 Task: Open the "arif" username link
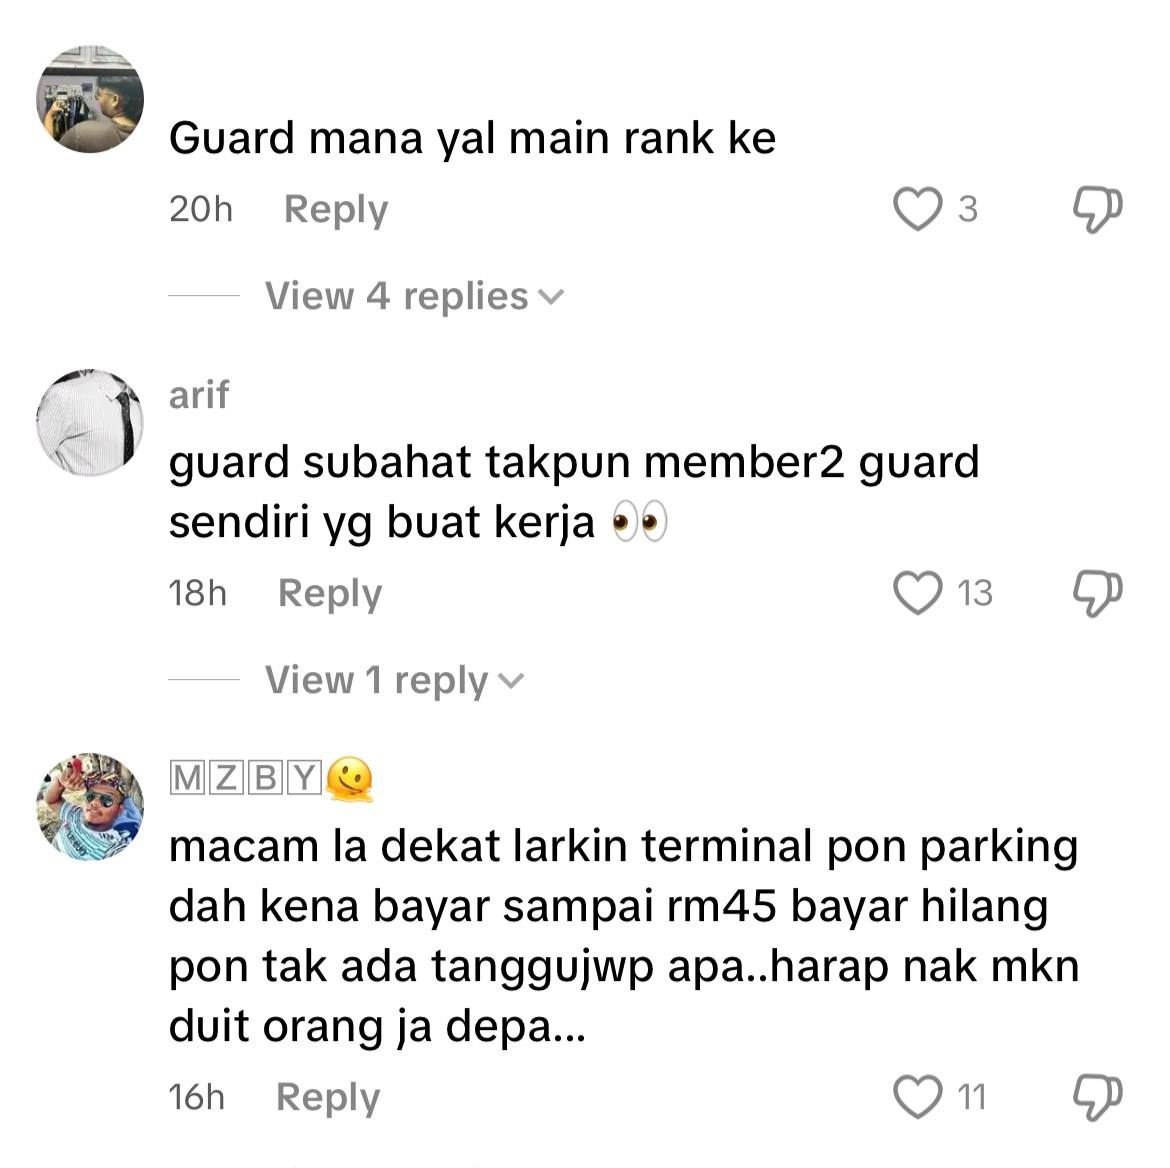point(198,395)
